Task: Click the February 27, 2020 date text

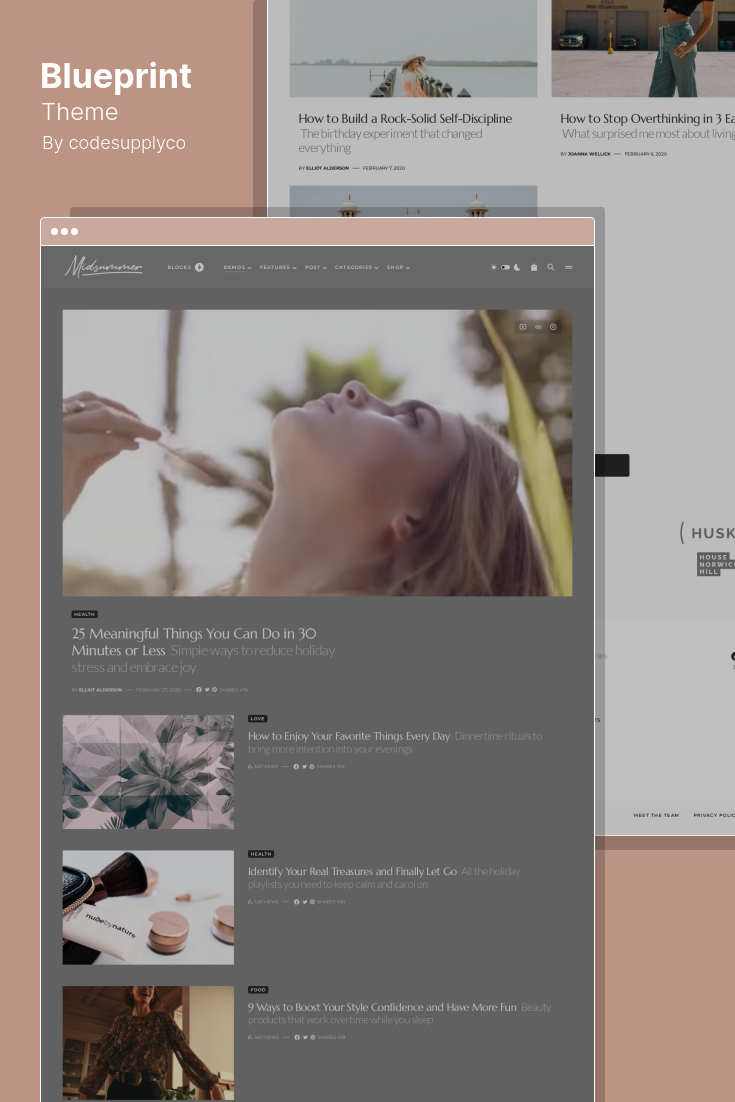Action: 158,690
